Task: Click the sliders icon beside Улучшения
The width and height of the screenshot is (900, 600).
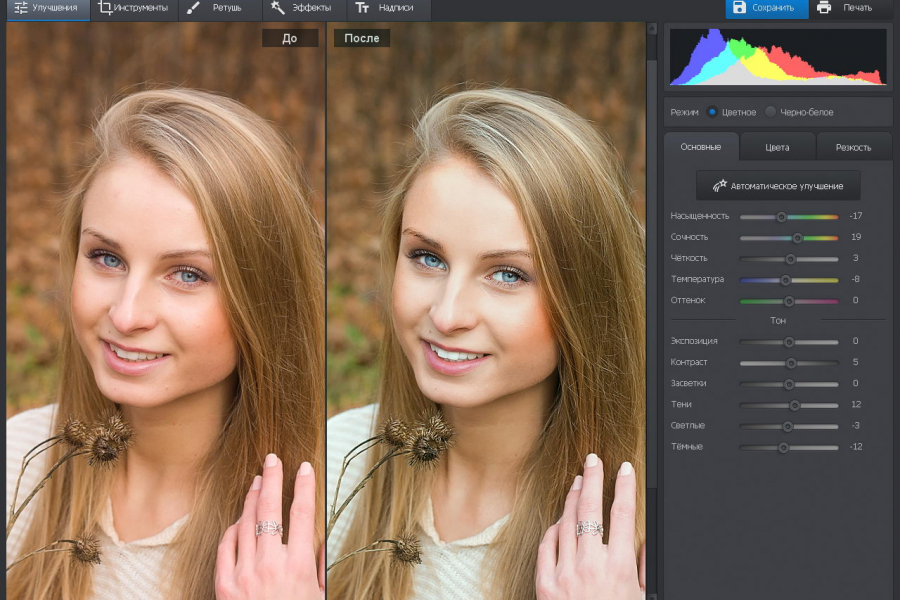Action: pos(21,7)
